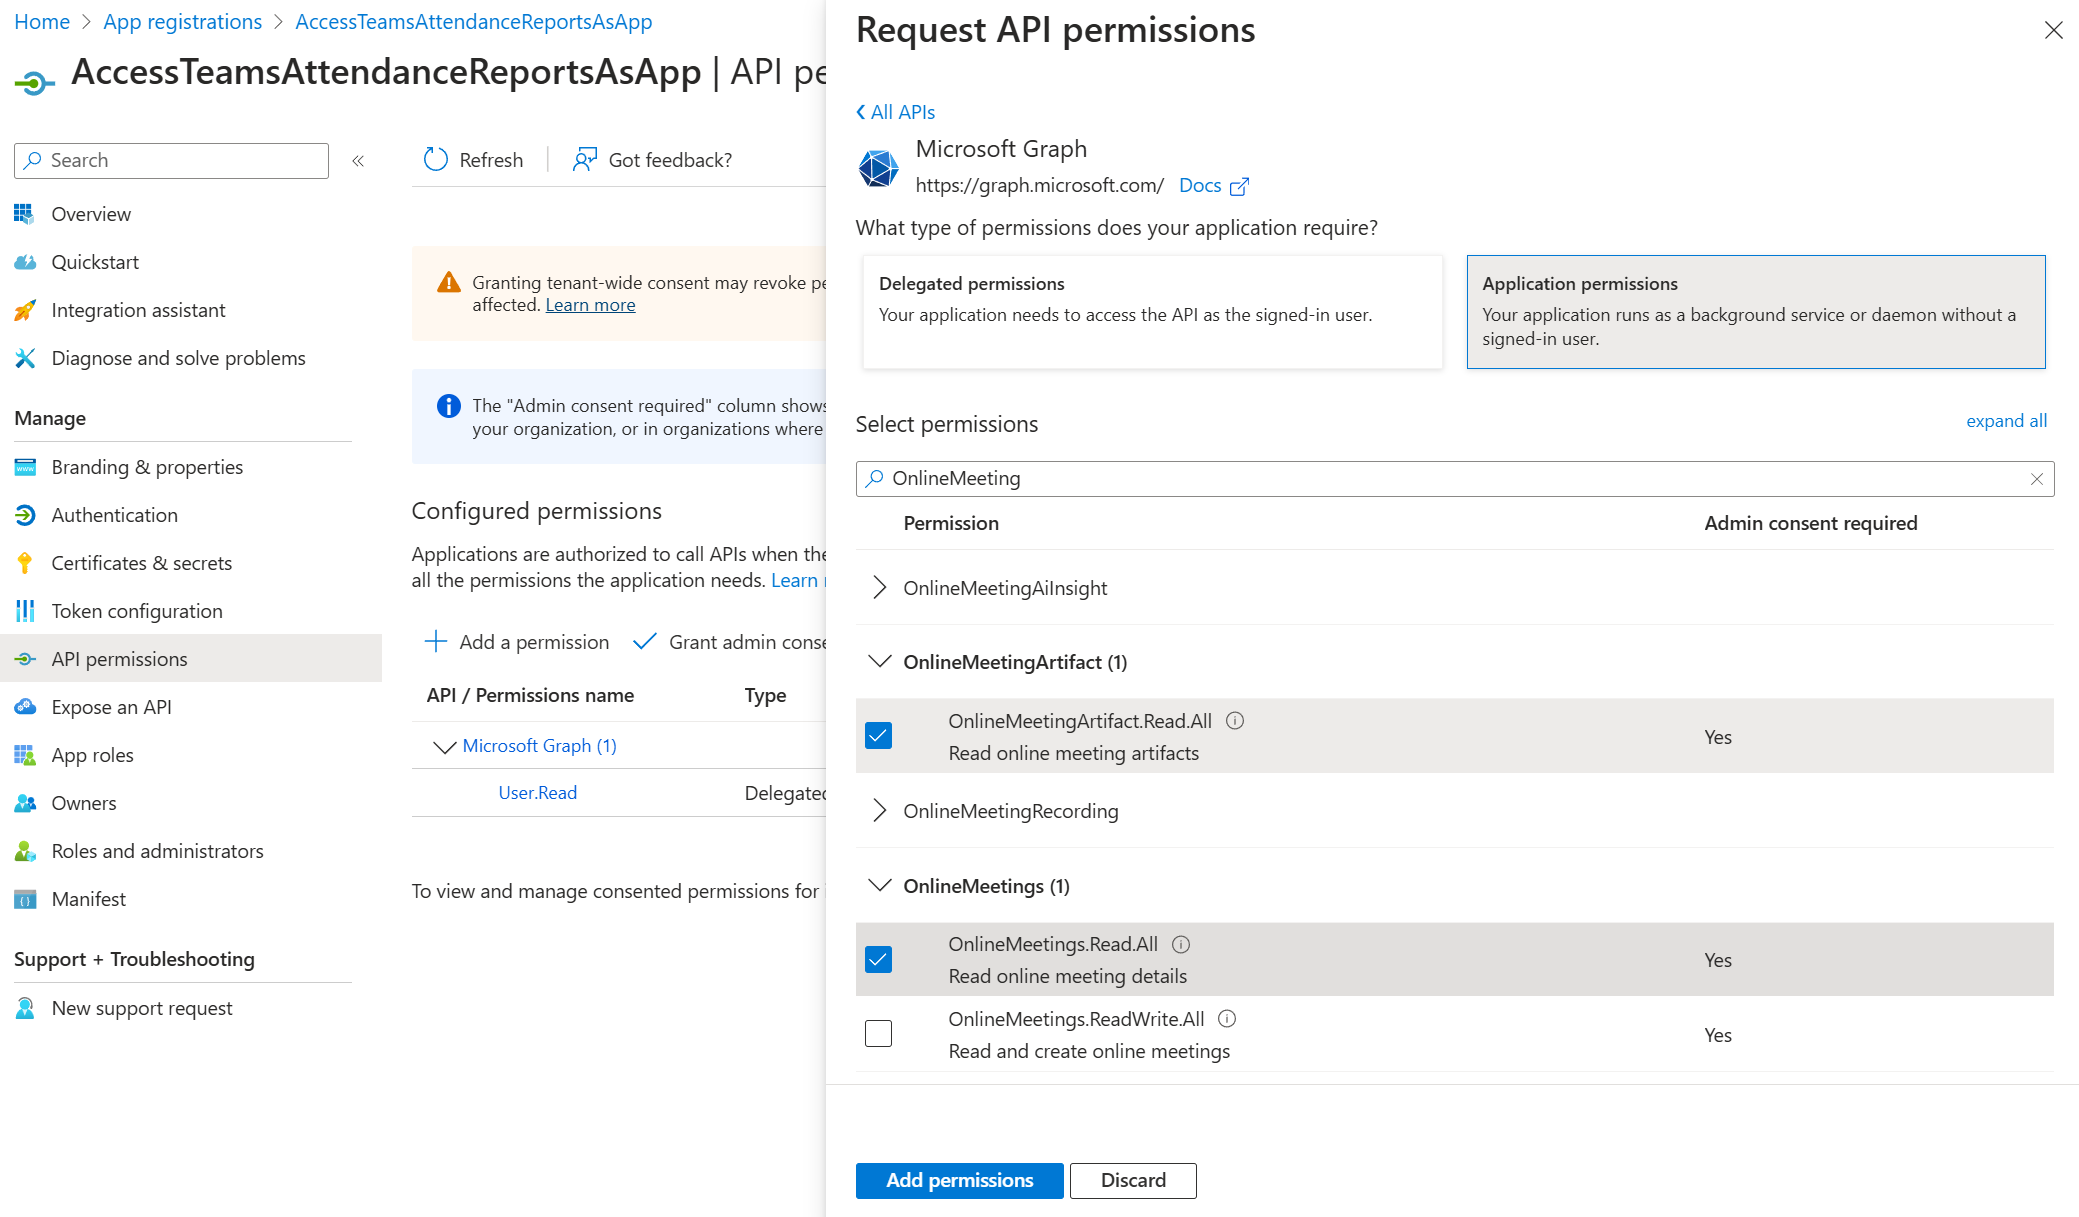Click the Expose an API cloud icon

[25, 707]
